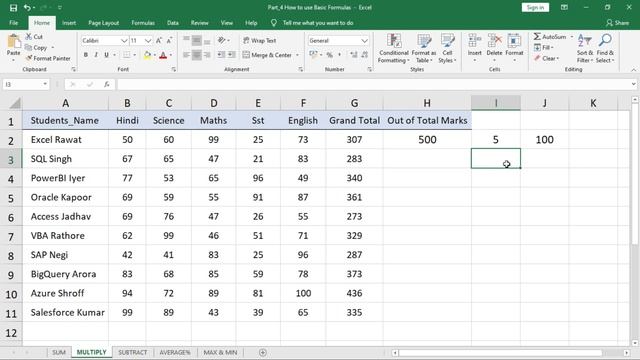The width and height of the screenshot is (640, 360).
Task: Open the Calibri font name dropdown
Action: click(124, 40)
